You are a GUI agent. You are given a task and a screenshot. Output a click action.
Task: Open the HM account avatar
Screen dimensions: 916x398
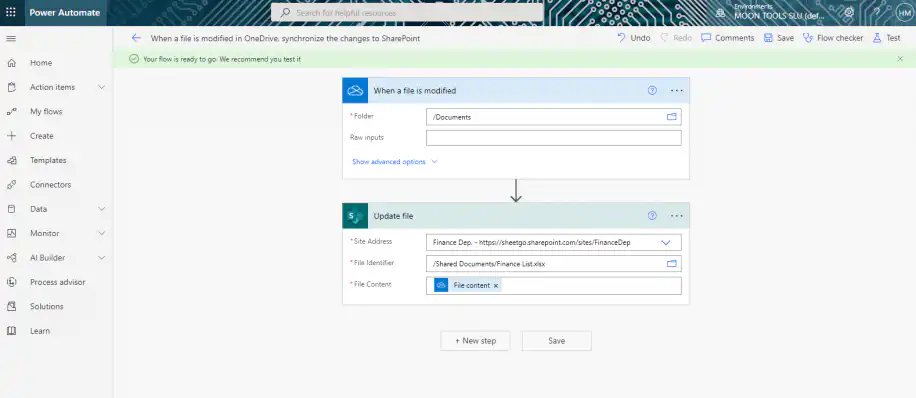pos(904,12)
